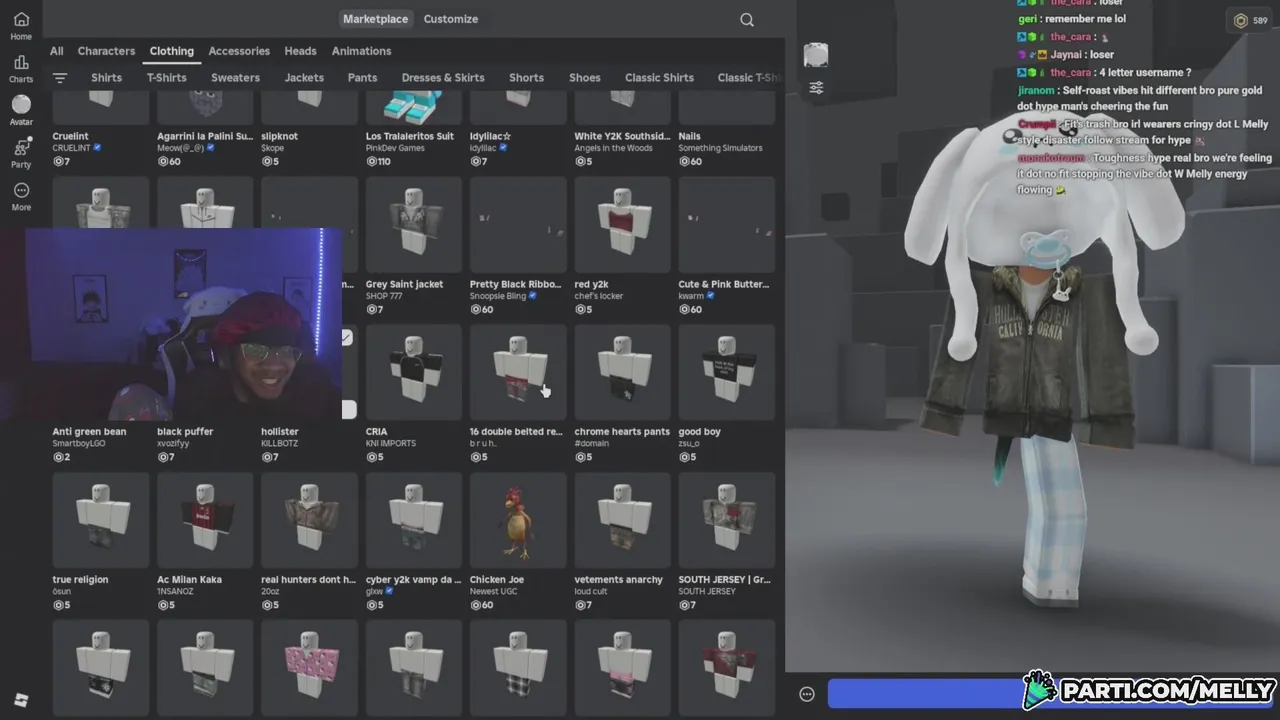The height and width of the screenshot is (720, 1280).
Task: Switch to the Marketplace tab
Action: click(x=375, y=19)
